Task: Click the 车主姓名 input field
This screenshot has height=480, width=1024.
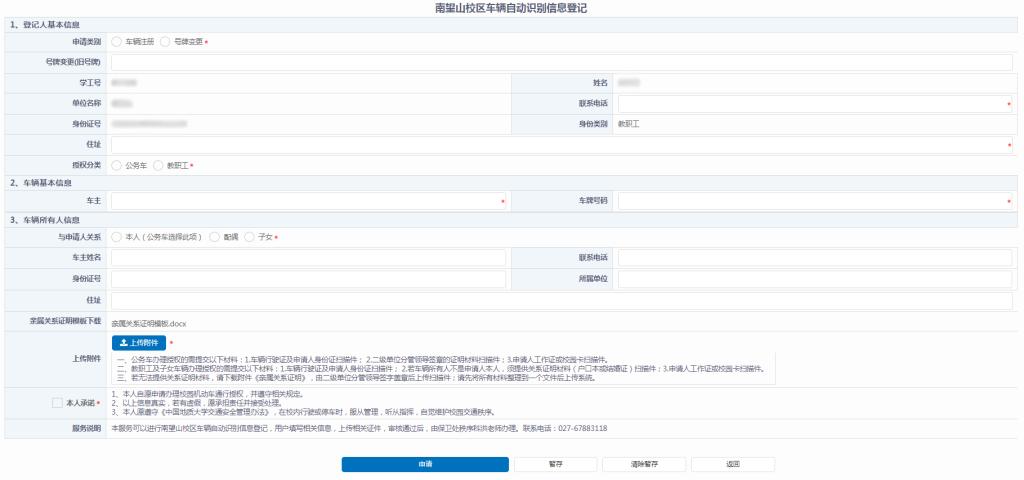Action: tap(308, 258)
